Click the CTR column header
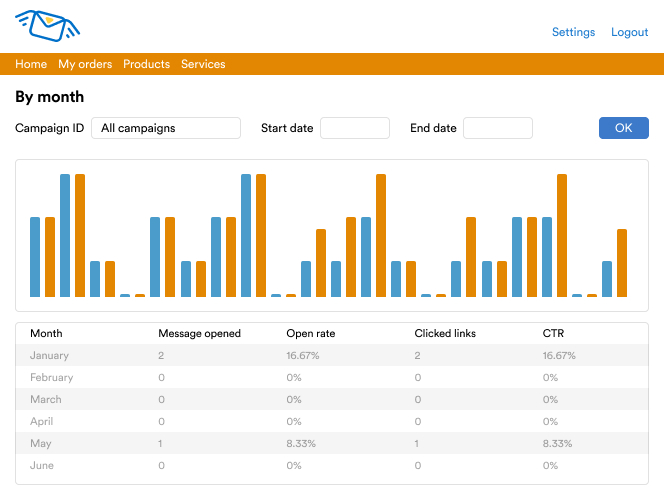Screen dimensions: 664x500 [552, 333]
